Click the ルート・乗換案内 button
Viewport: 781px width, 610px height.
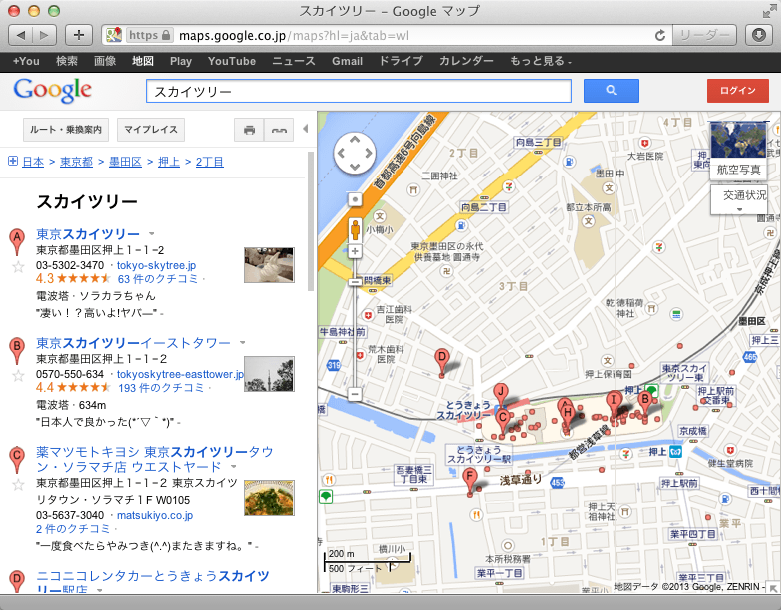66,130
